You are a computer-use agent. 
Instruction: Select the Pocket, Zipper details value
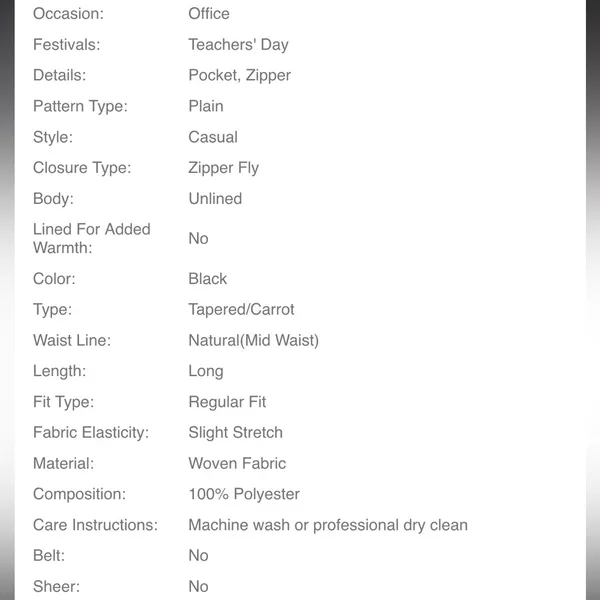click(x=240, y=75)
